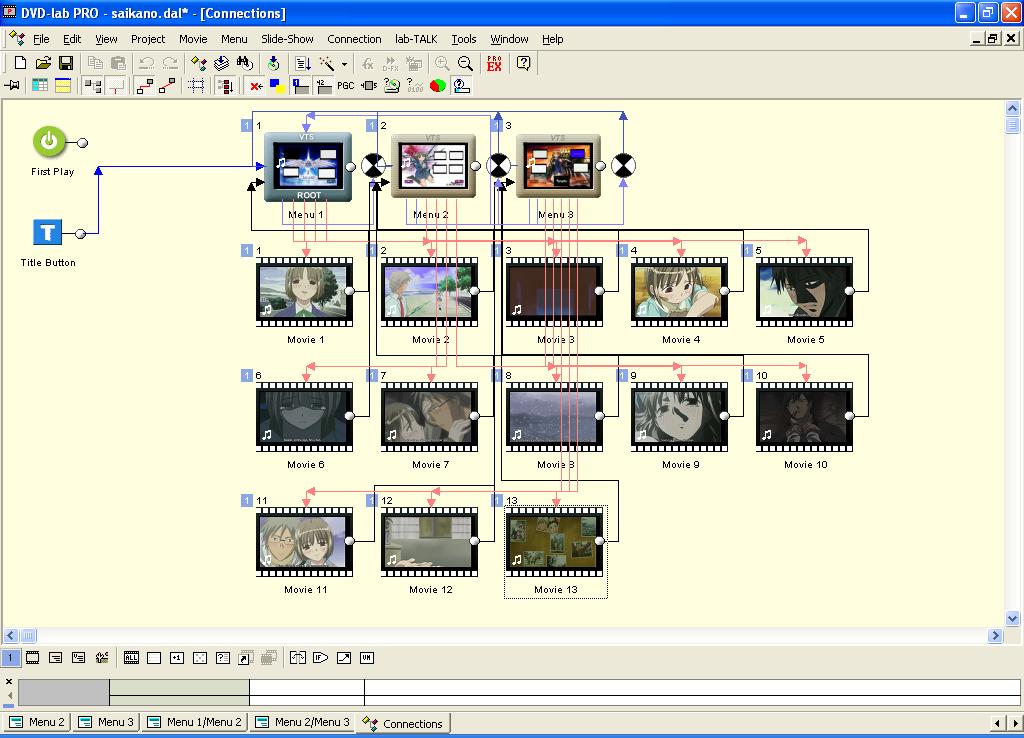The image size is (1024, 738).
Task: Click the UN icon in the bottom toolbar
Action: (x=367, y=658)
